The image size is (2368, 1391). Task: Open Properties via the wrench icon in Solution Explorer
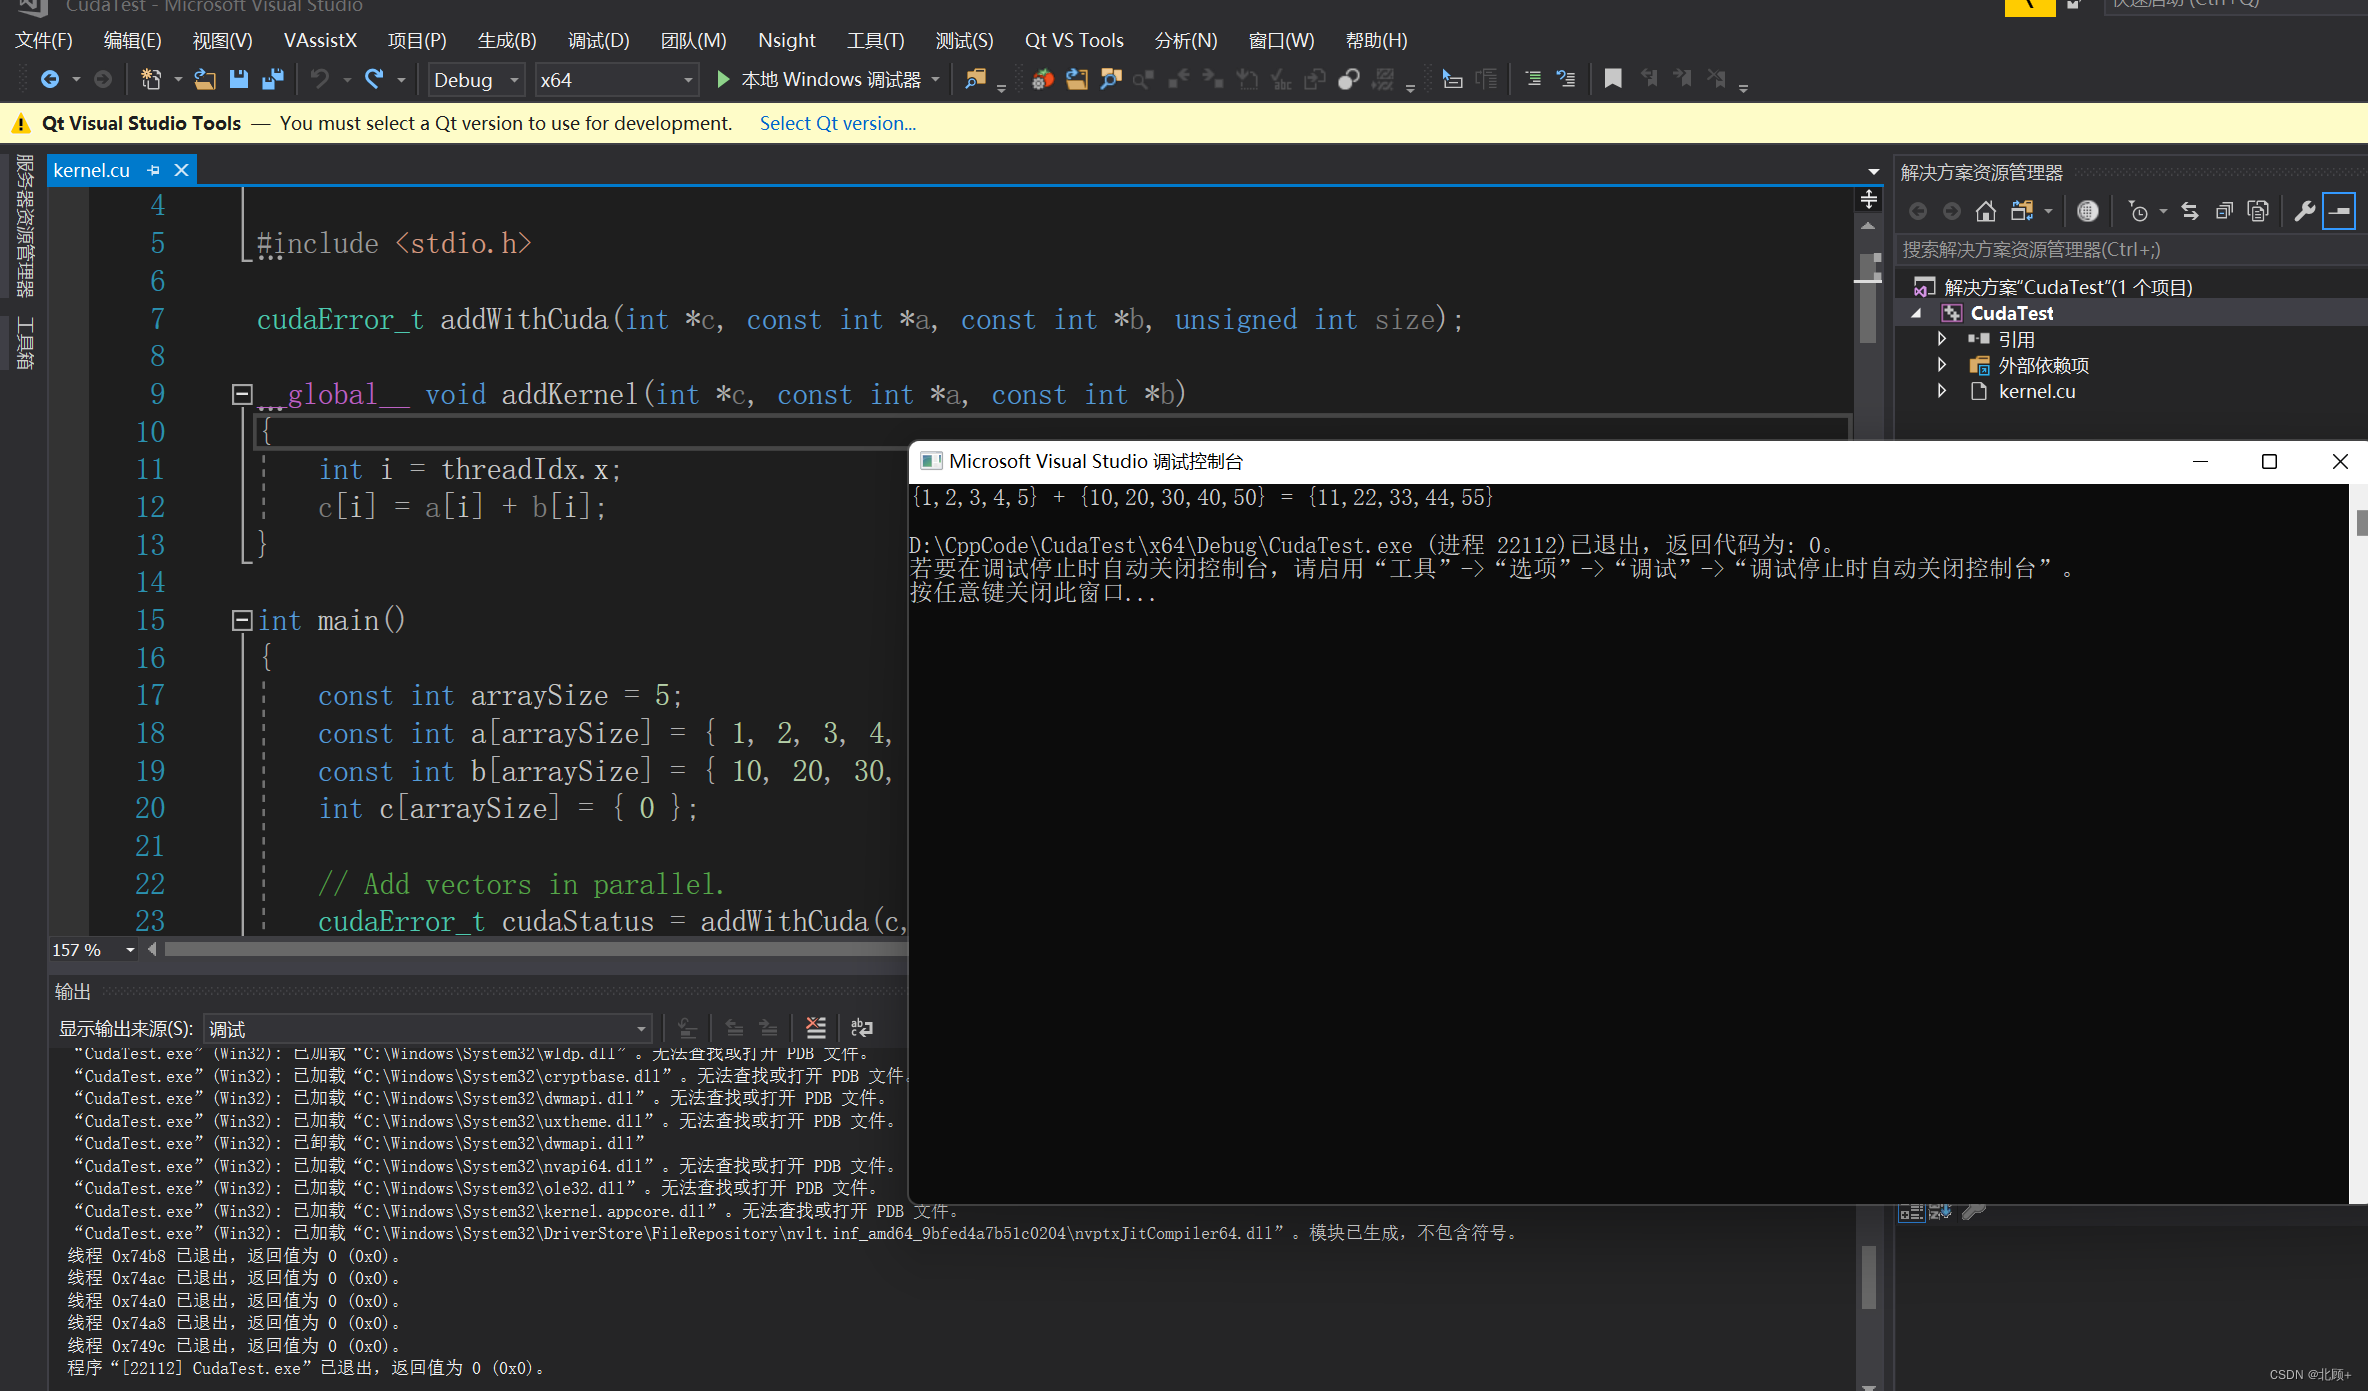tap(2305, 211)
